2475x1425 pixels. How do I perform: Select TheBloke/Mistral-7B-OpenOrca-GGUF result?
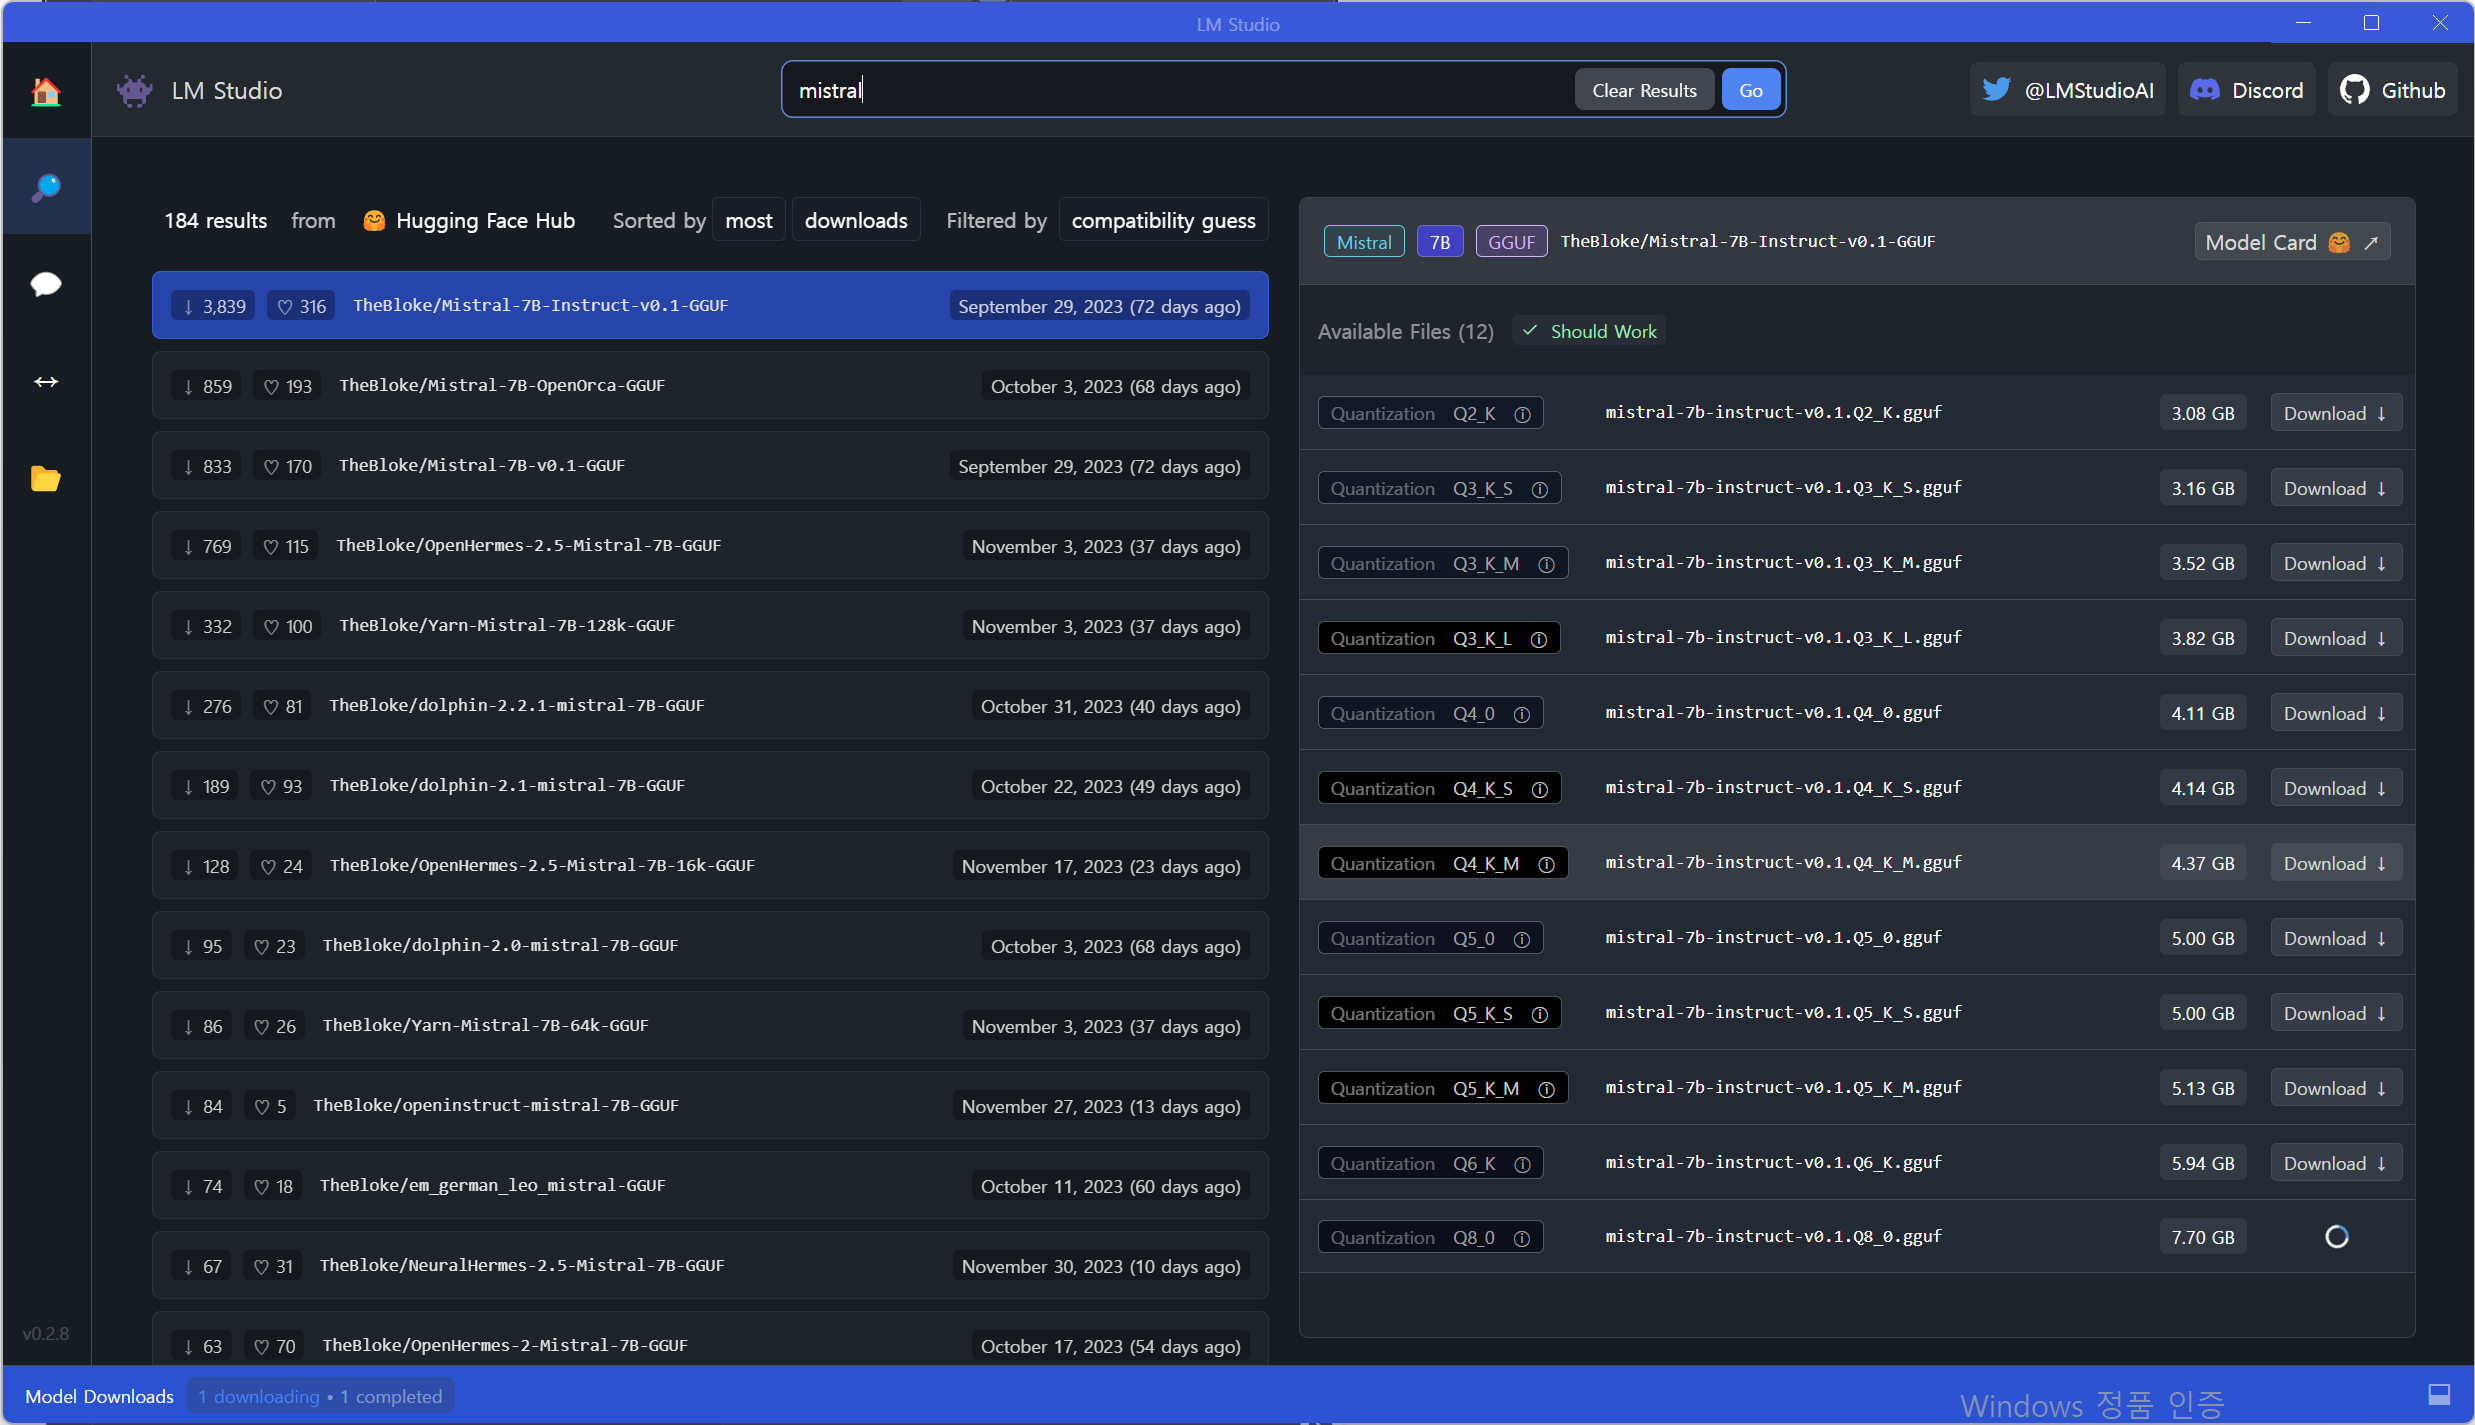[x=710, y=385]
